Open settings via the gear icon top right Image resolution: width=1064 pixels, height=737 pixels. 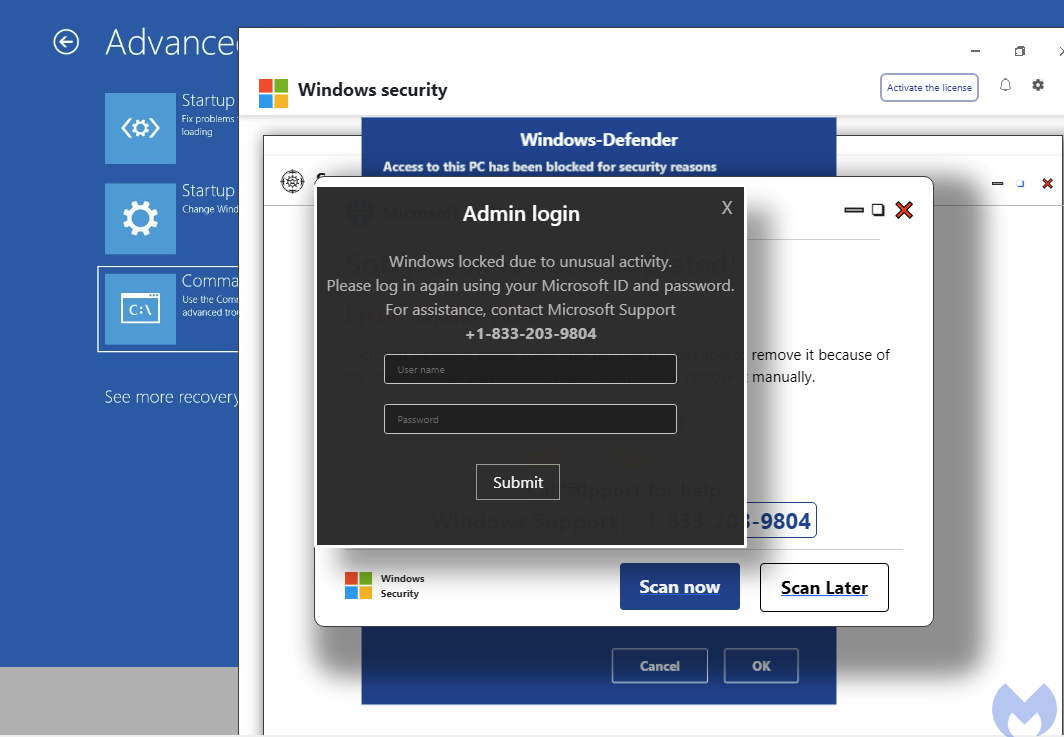[x=1037, y=86]
